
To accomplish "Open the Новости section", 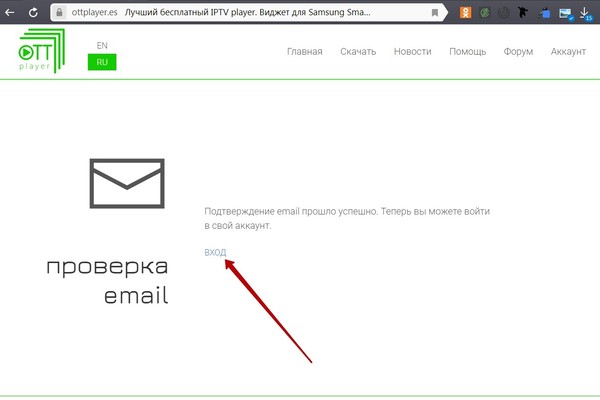I will pyautogui.click(x=412, y=52).
